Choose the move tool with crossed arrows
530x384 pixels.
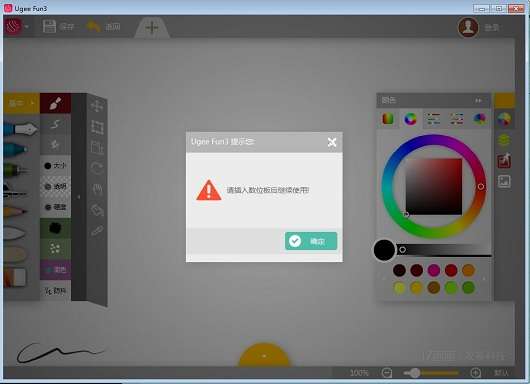point(97,106)
